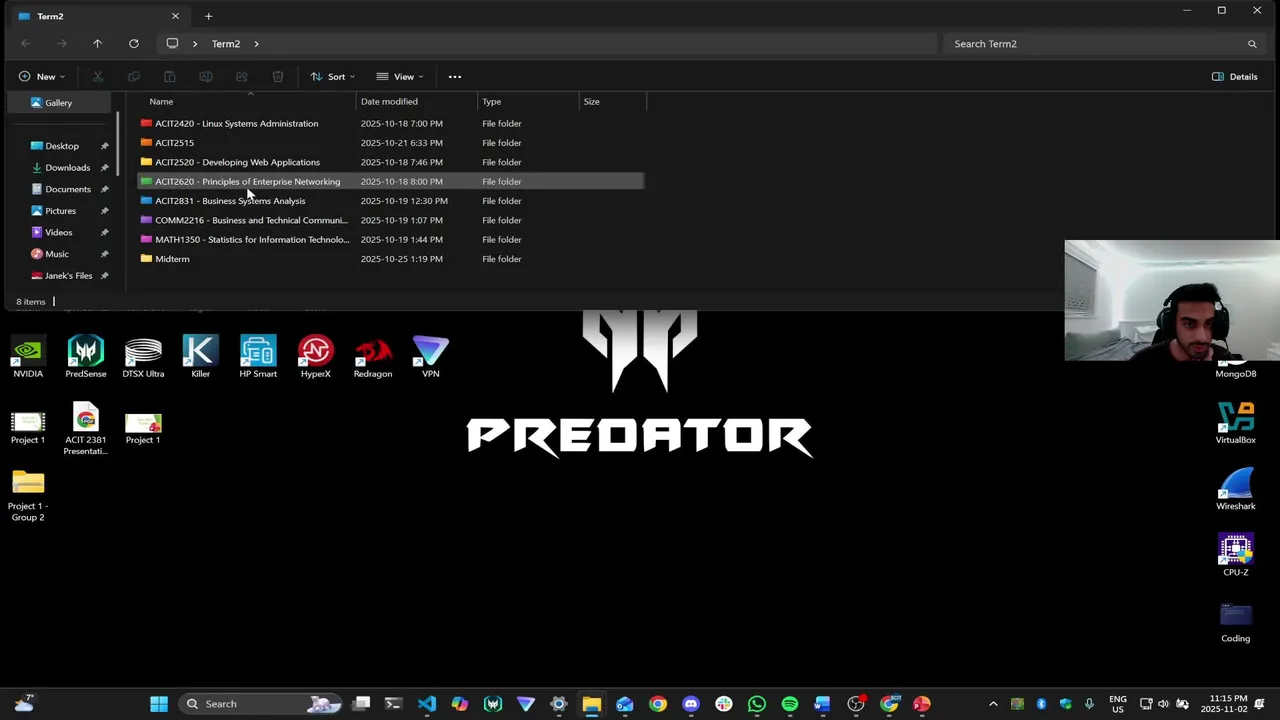Click the Term2 breadcrumb in address bar
The height and width of the screenshot is (720, 1280).
point(226,44)
